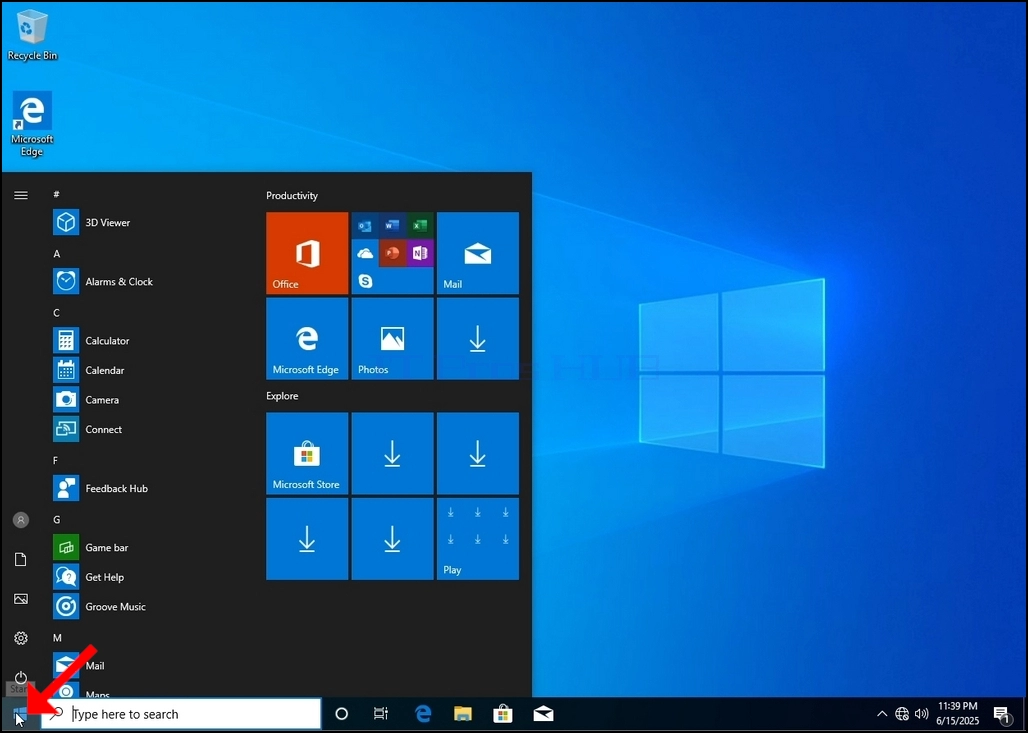
Task: Click downloading tile right of Microsoft Store
Action: (x=392, y=453)
